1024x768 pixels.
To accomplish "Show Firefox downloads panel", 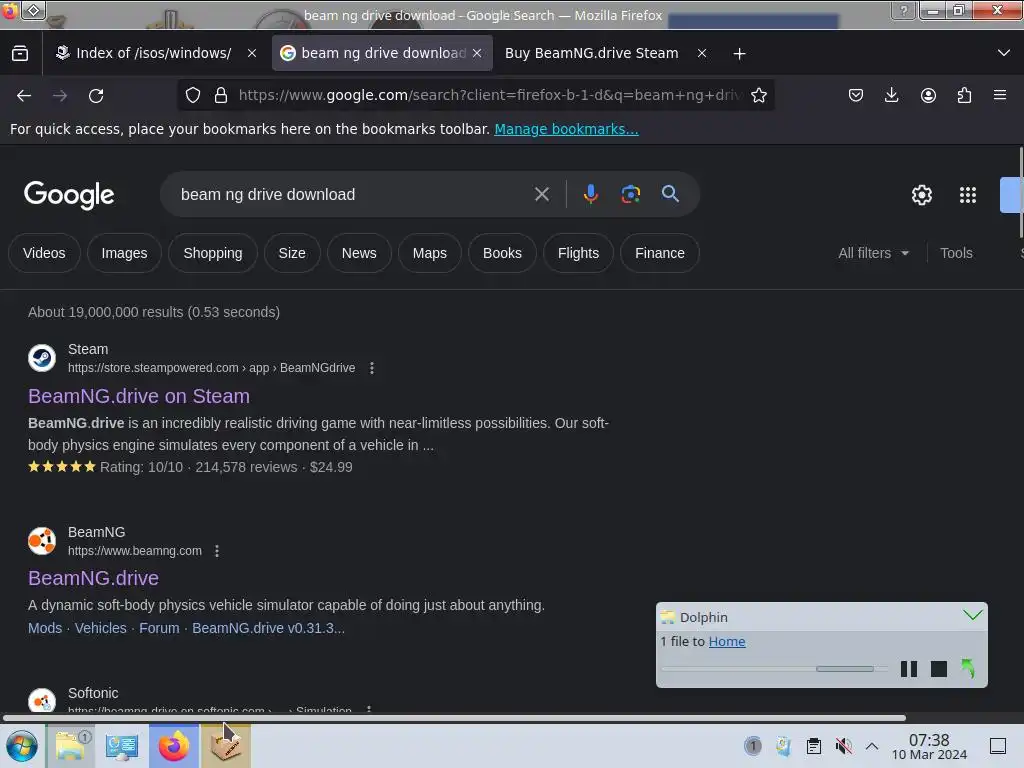I will click(891, 95).
